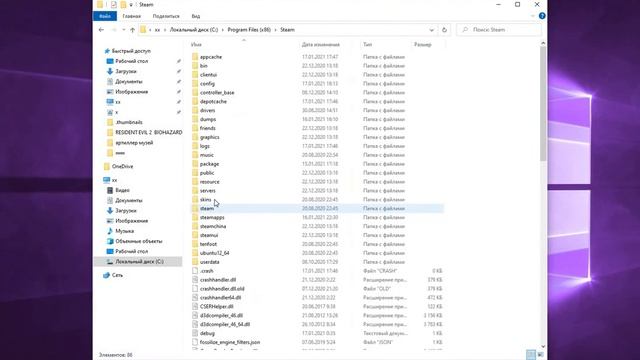Collapse the ribbon using the chevron

click(x=533, y=16)
